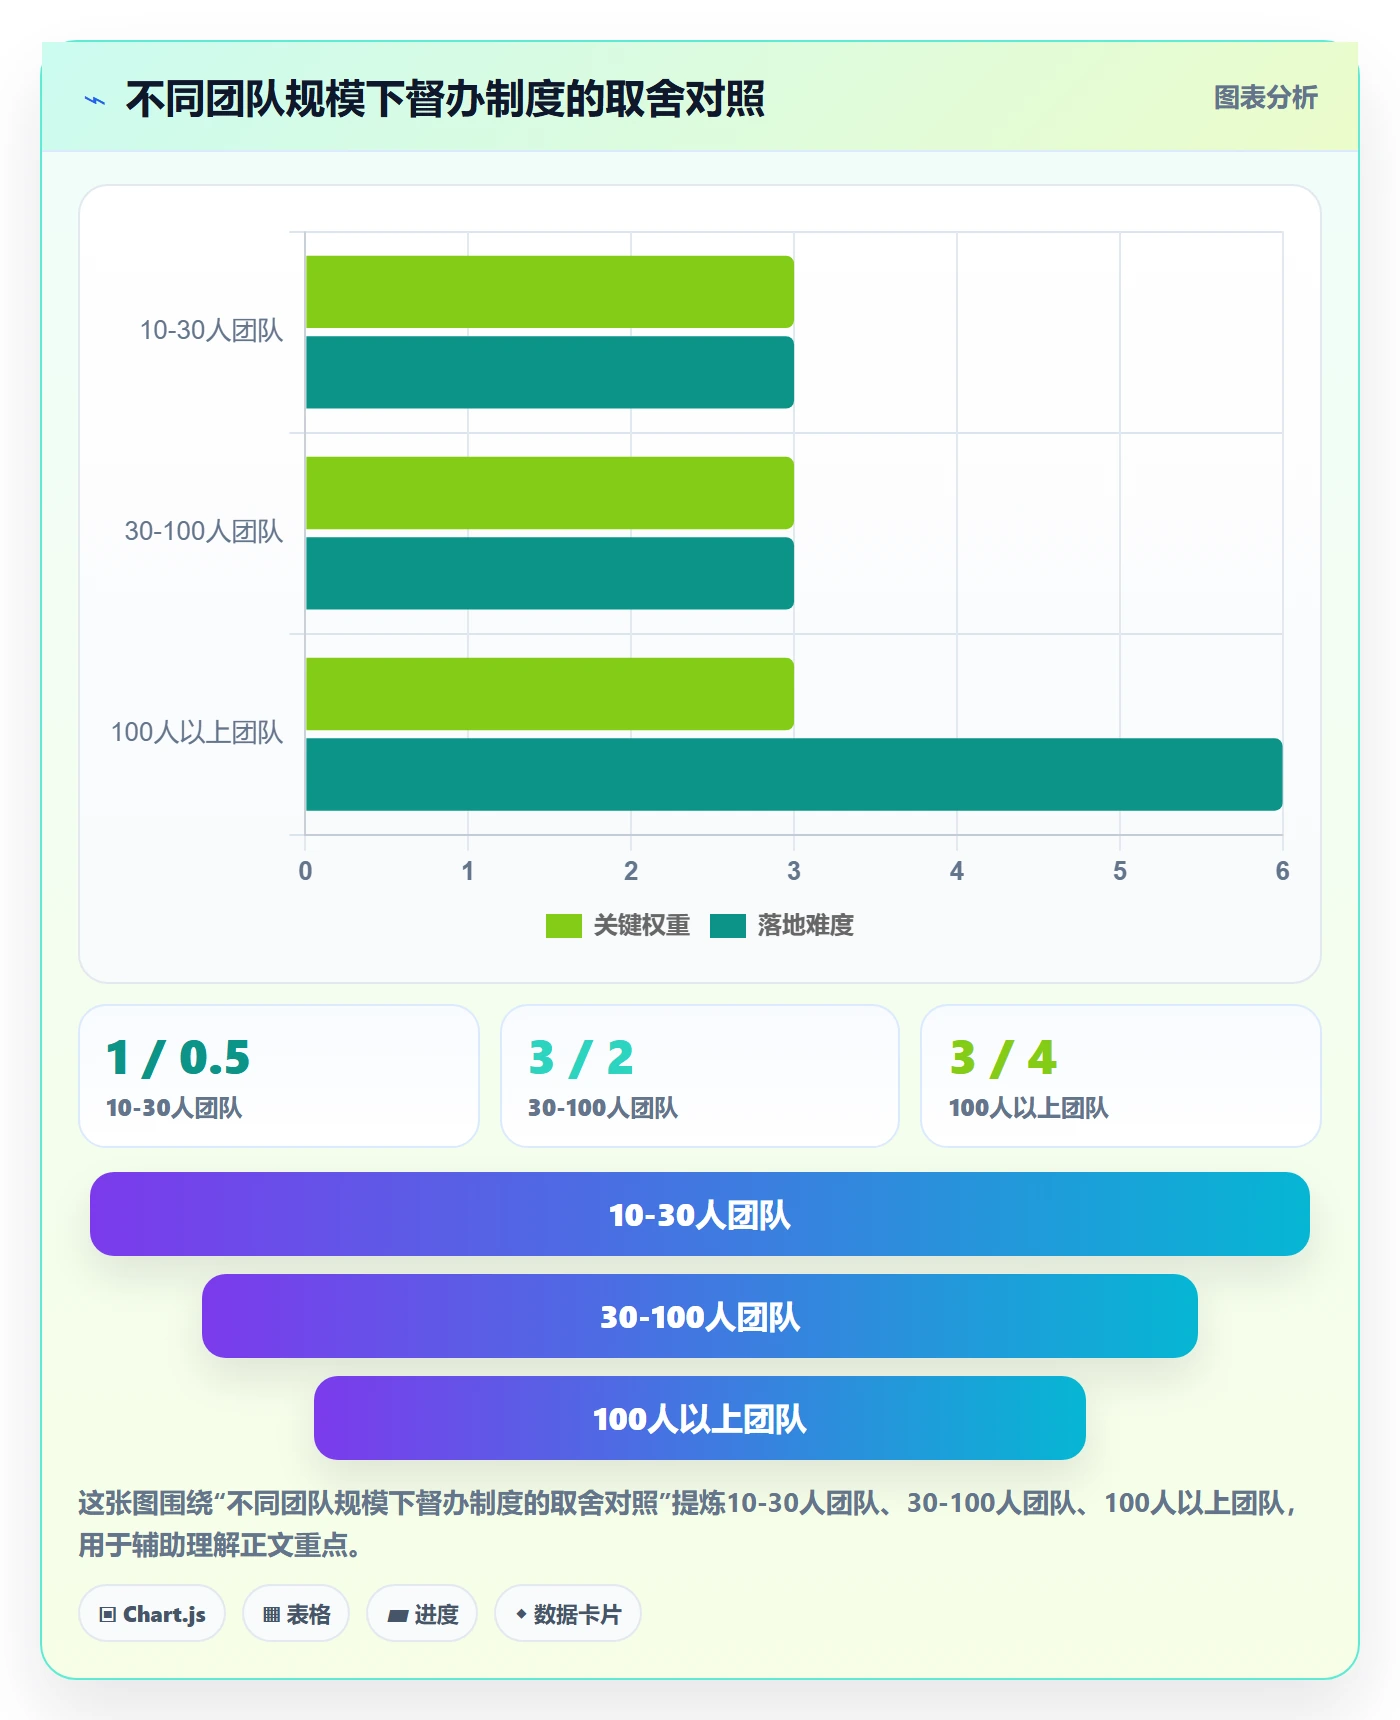
Task: Click the 30-100人团队 y-axis label
Action: pos(203,532)
